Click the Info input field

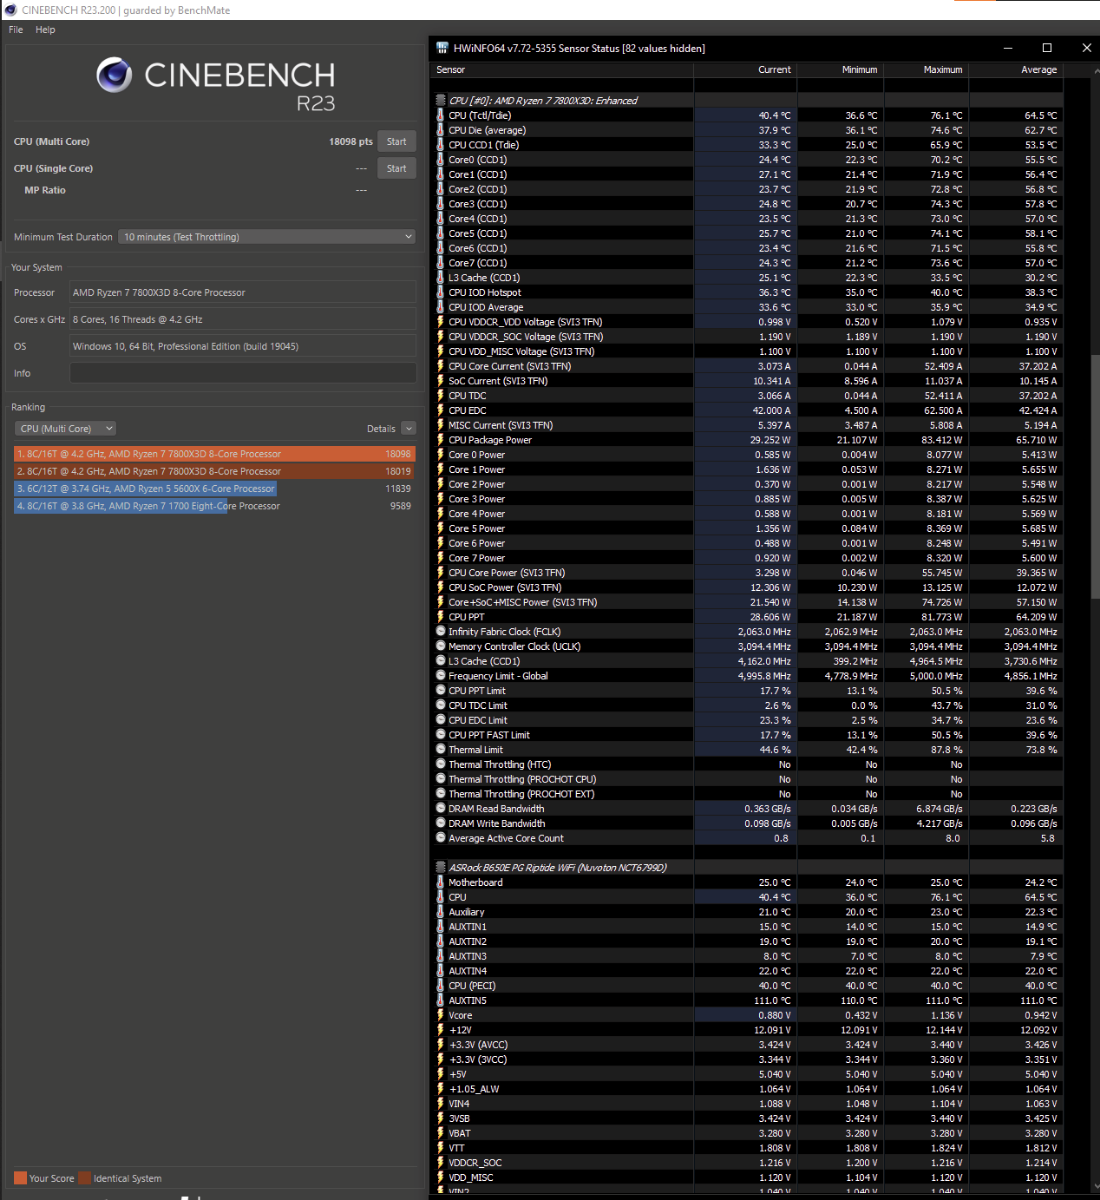click(243, 373)
